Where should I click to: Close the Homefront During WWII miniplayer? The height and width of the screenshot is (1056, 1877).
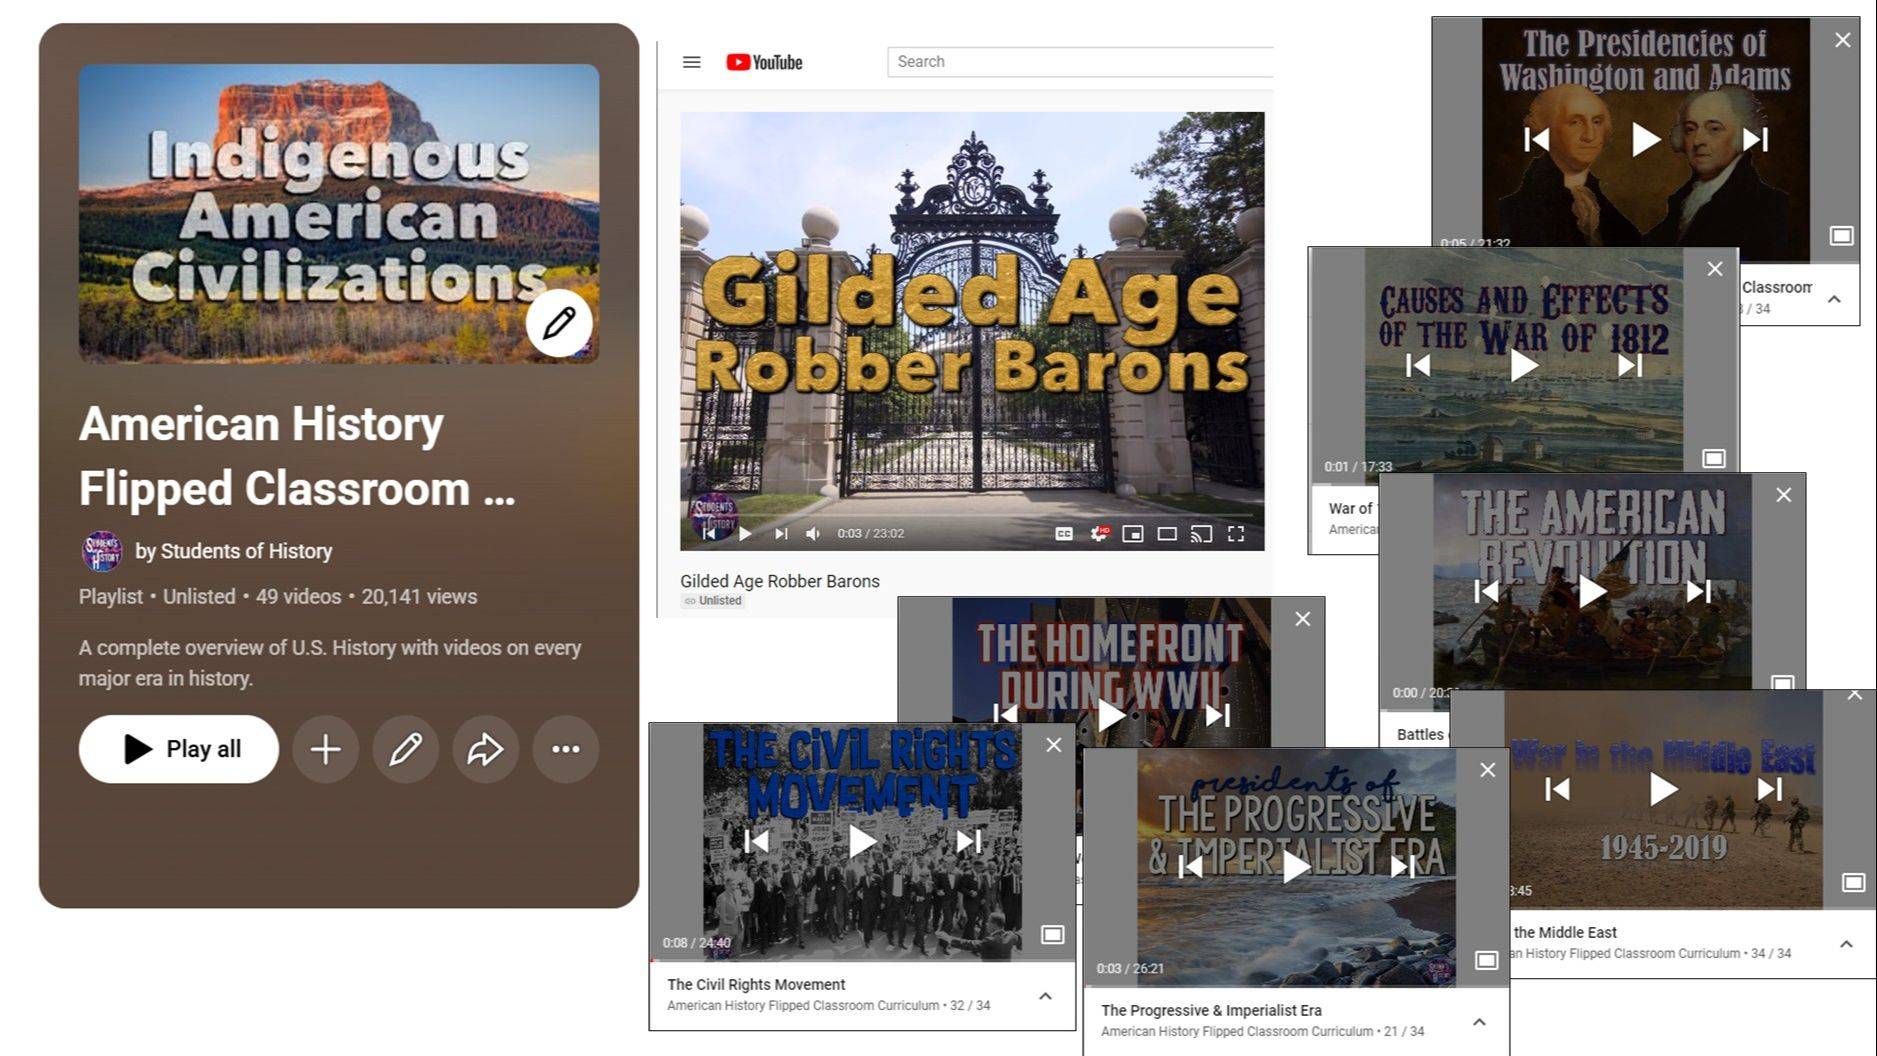(1303, 619)
